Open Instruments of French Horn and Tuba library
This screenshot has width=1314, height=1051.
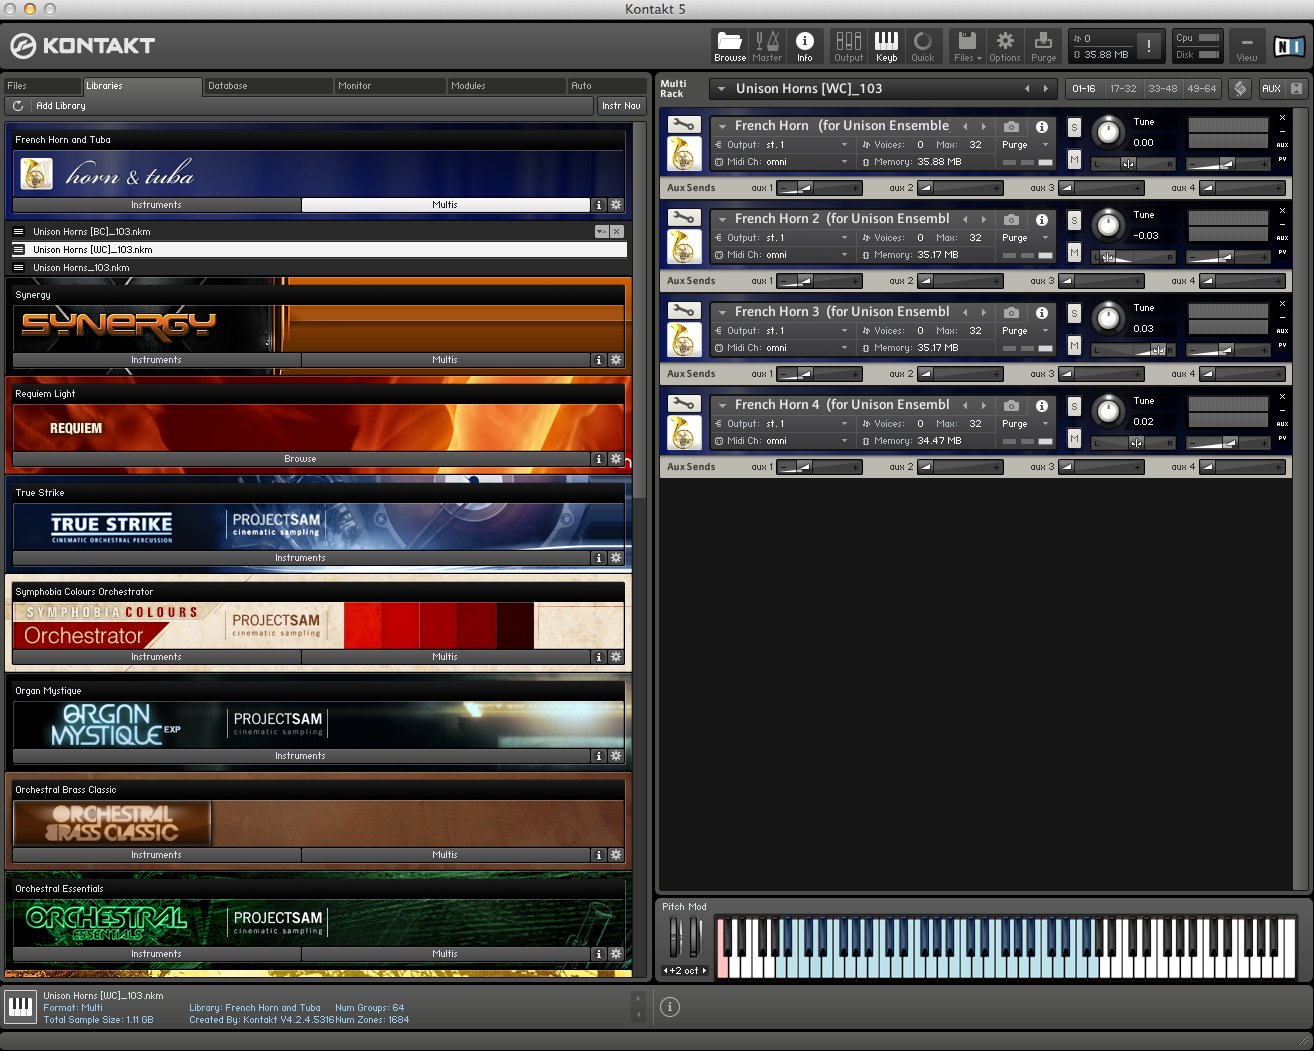point(156,205)
